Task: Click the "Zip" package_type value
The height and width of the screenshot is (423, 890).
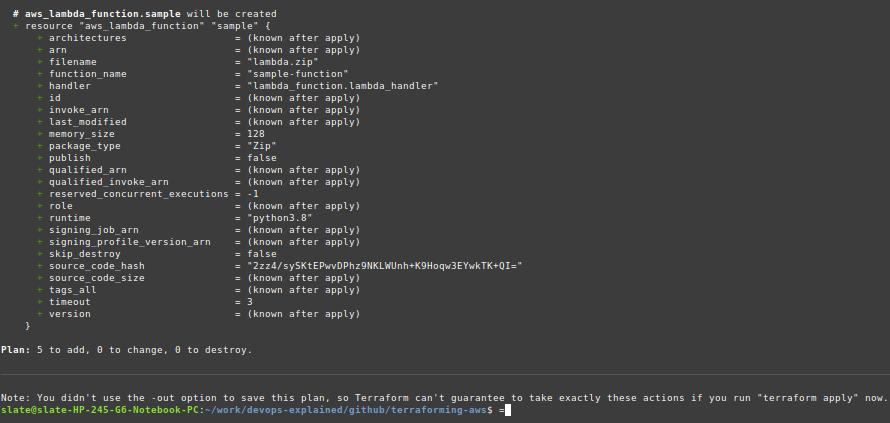Action: pos(262,146)
